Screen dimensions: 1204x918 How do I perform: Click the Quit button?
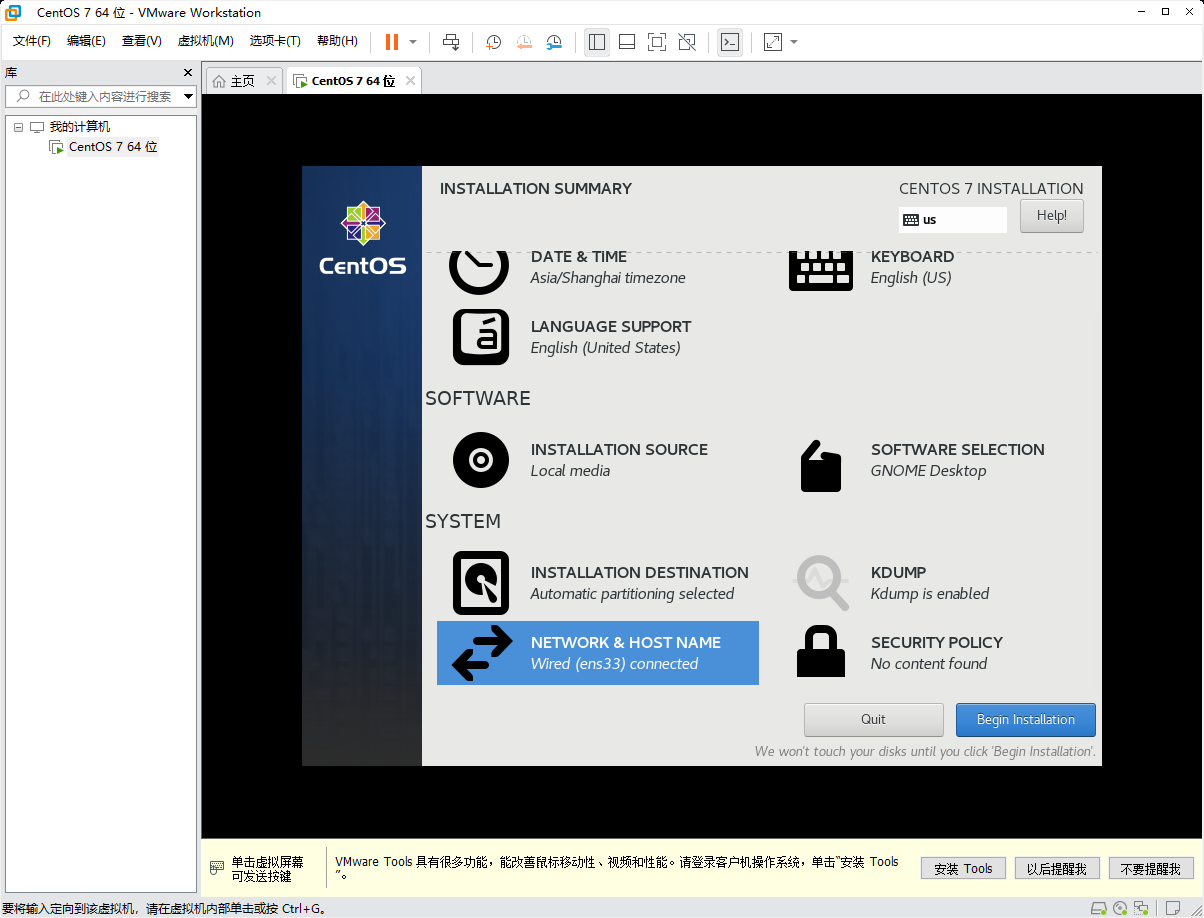874,719
